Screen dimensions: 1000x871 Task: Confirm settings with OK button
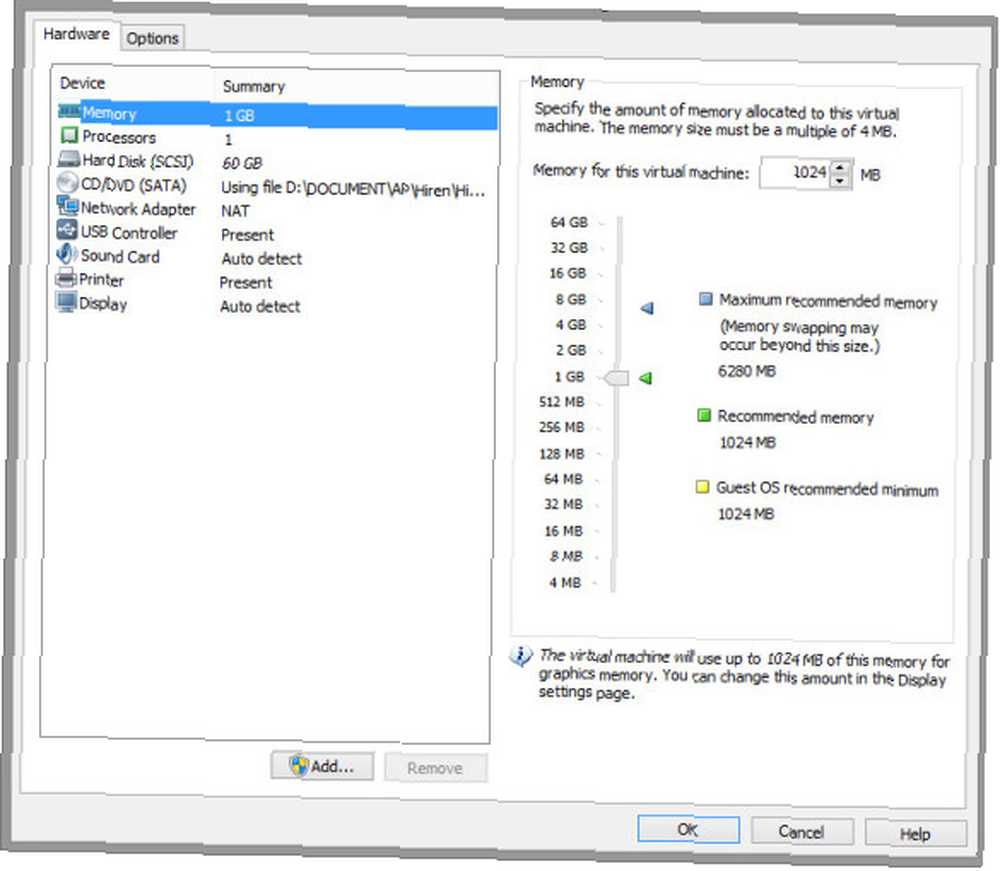pos(688,830)
